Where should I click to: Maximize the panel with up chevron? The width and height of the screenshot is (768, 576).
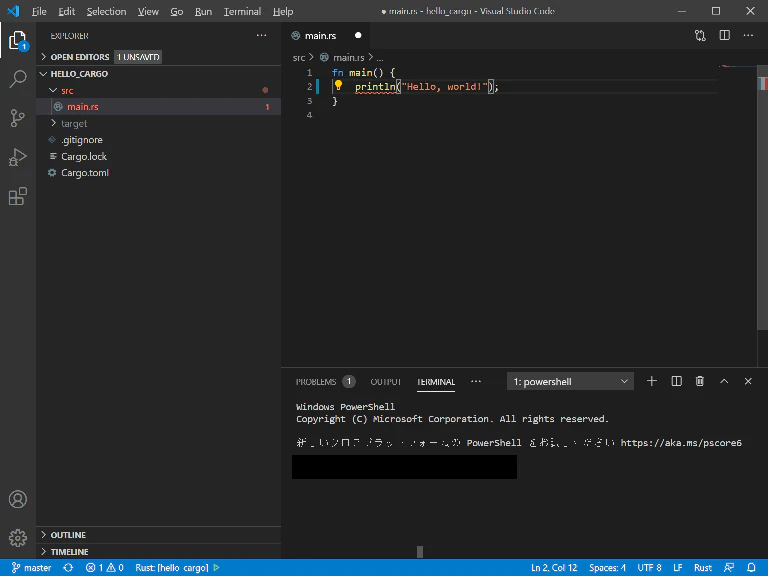(724, 381)
